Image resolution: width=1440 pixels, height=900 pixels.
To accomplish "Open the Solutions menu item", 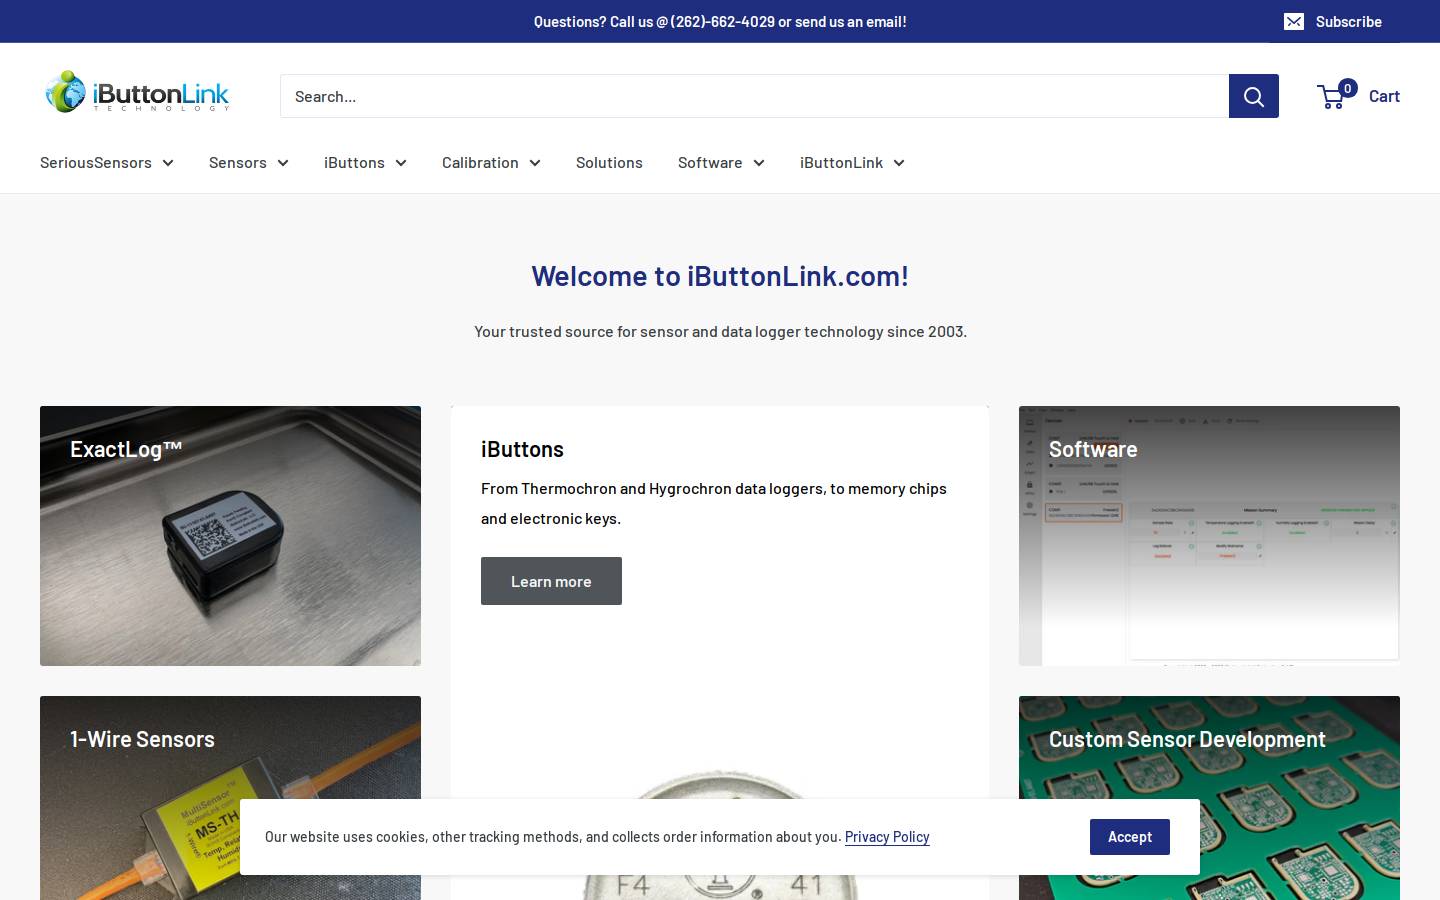I will [x=609, y=162].
